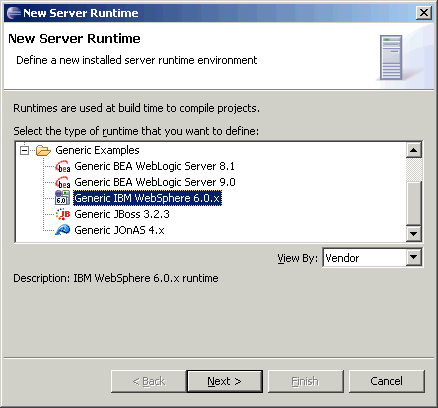
Task: Select Generic IBM WebSphere 6.0.x
Action: point(147,198)
